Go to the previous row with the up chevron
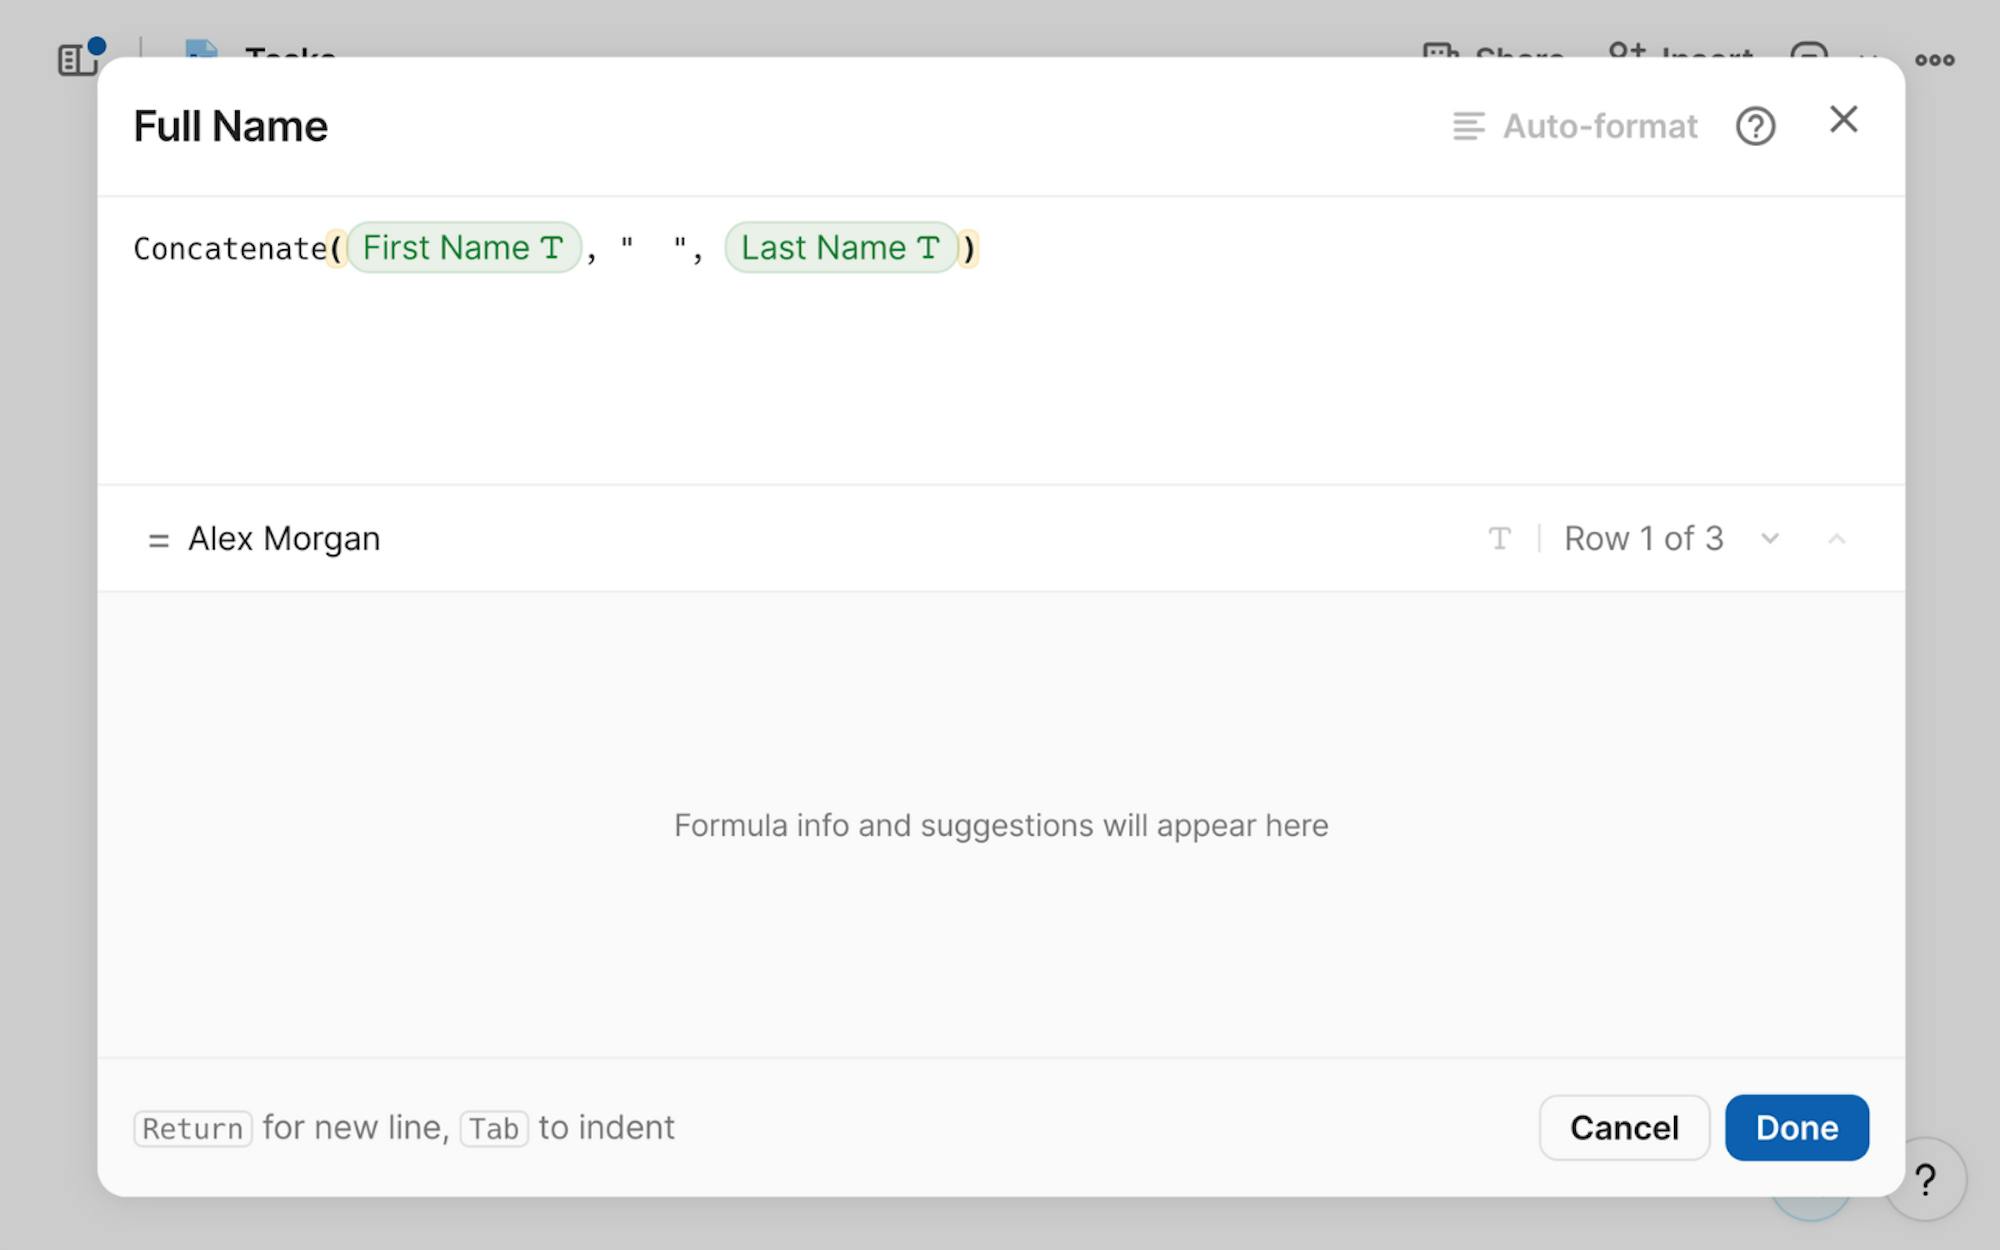The height and width of the screenshot is (1250, 2000). [x=1836, y=539]
